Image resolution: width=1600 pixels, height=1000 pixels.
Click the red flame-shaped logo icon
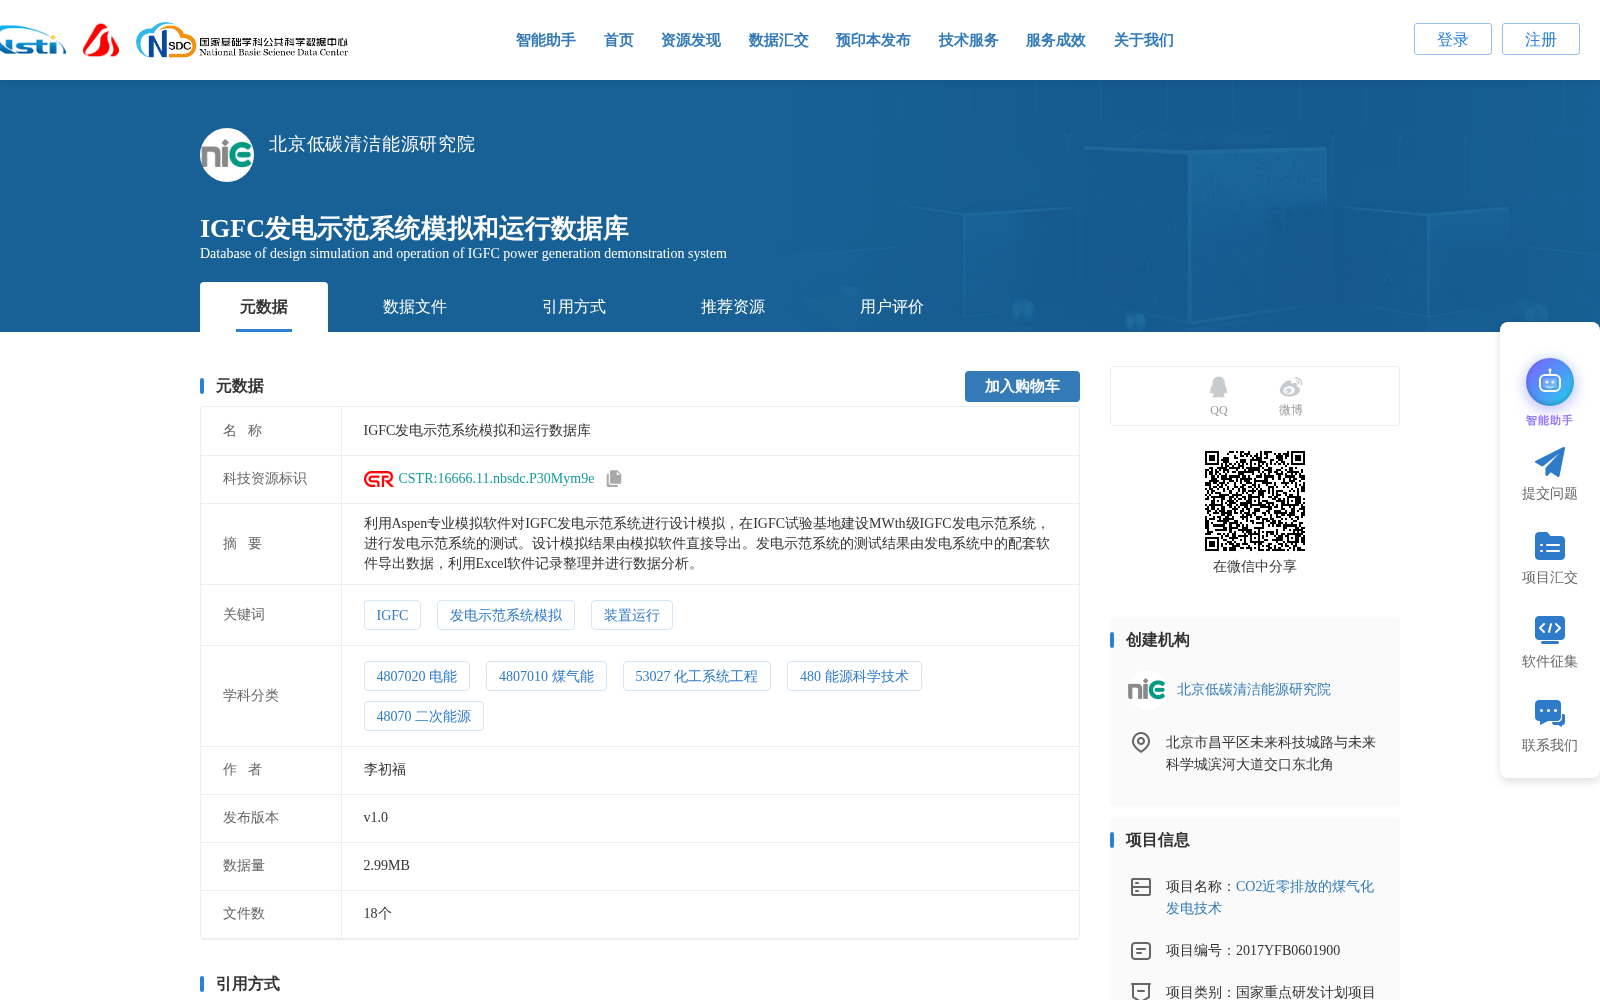(x=101, y=40)
